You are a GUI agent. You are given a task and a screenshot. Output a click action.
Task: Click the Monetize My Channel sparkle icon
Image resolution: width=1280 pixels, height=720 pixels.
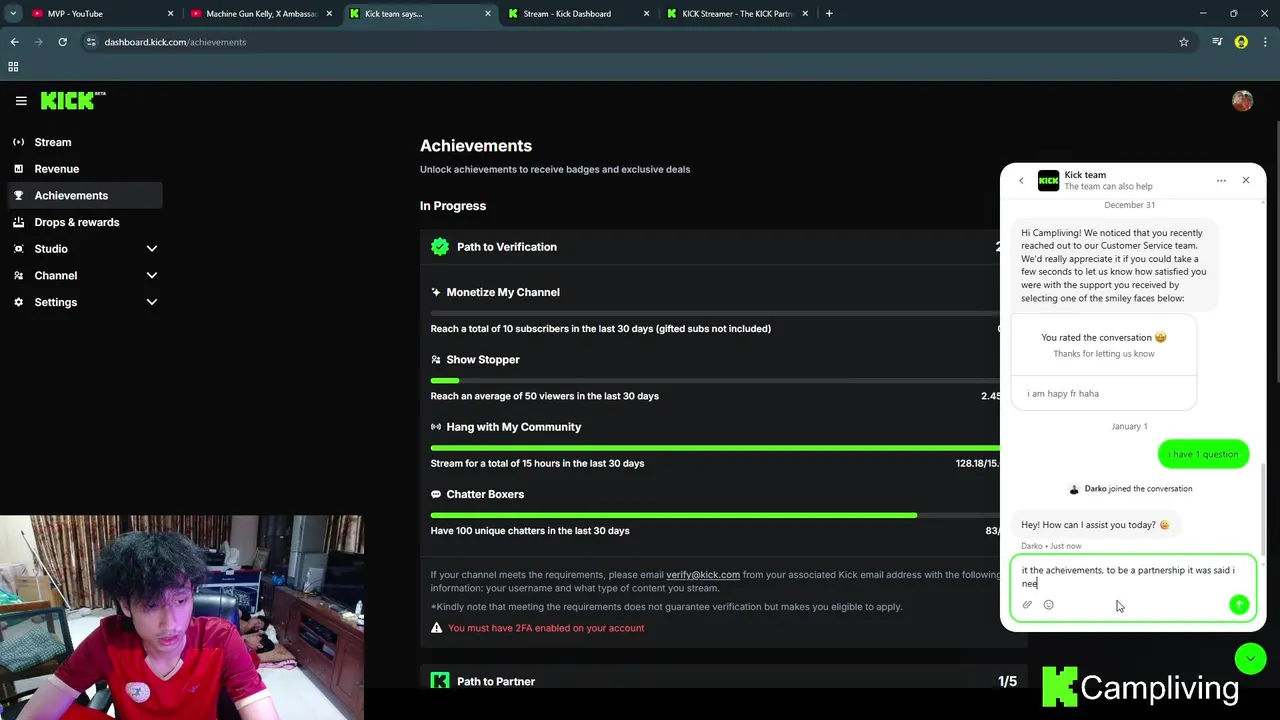click(436, 292)
